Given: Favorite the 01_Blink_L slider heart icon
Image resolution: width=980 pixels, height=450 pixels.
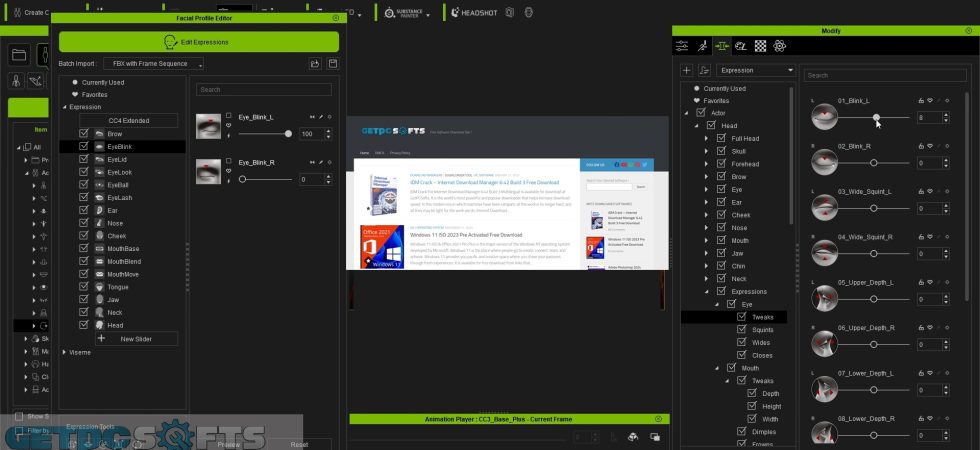Looking at the screenshot, I should pyautogui.click(x=930, y=101).
